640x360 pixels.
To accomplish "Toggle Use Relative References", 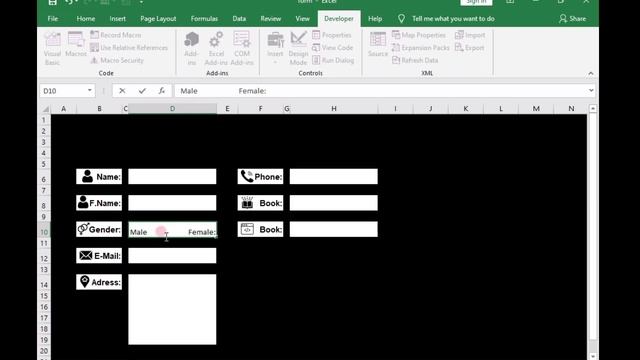I will (129, 48).
